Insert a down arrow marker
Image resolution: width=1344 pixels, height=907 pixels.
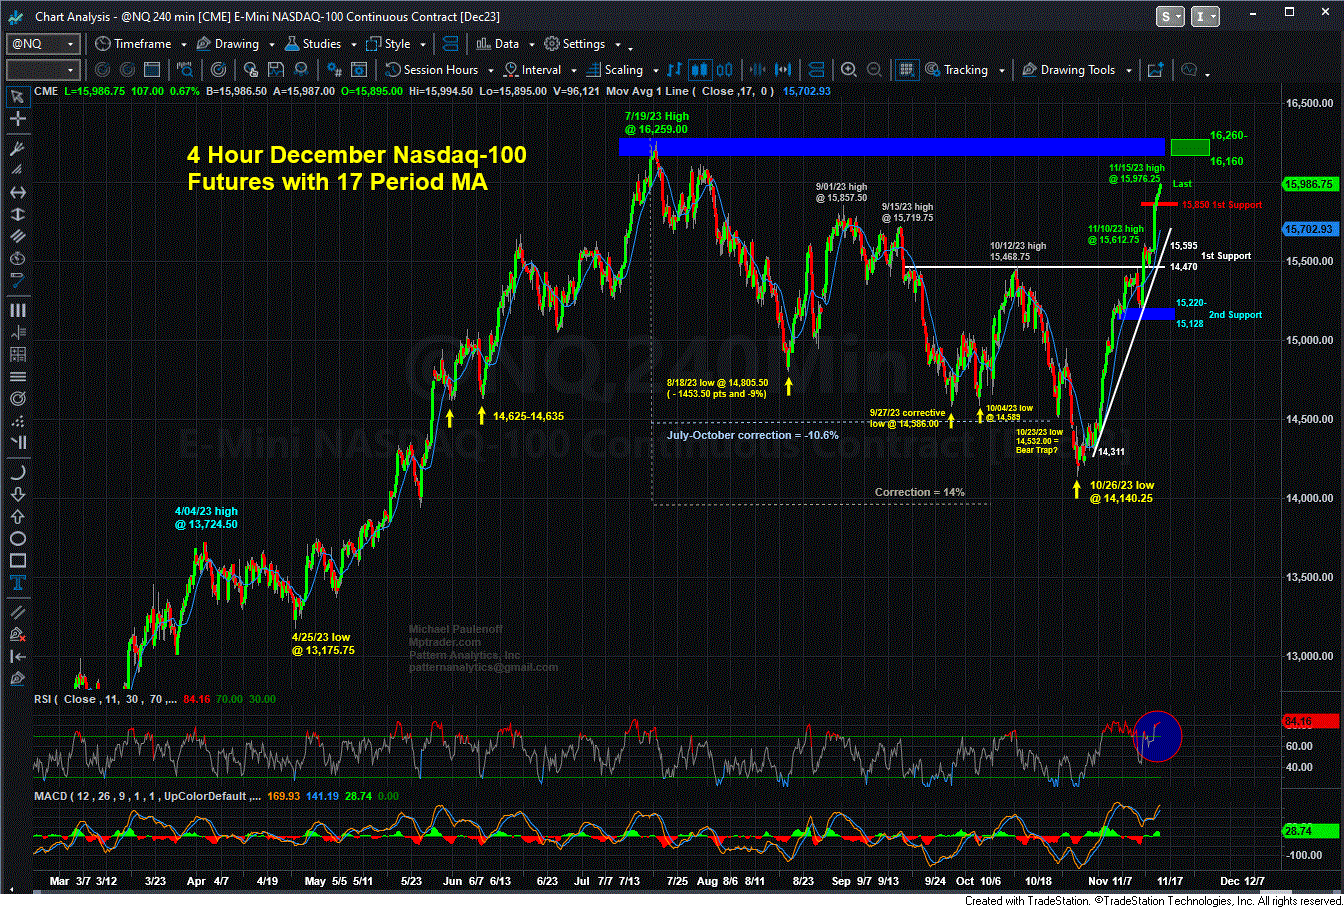17,494
